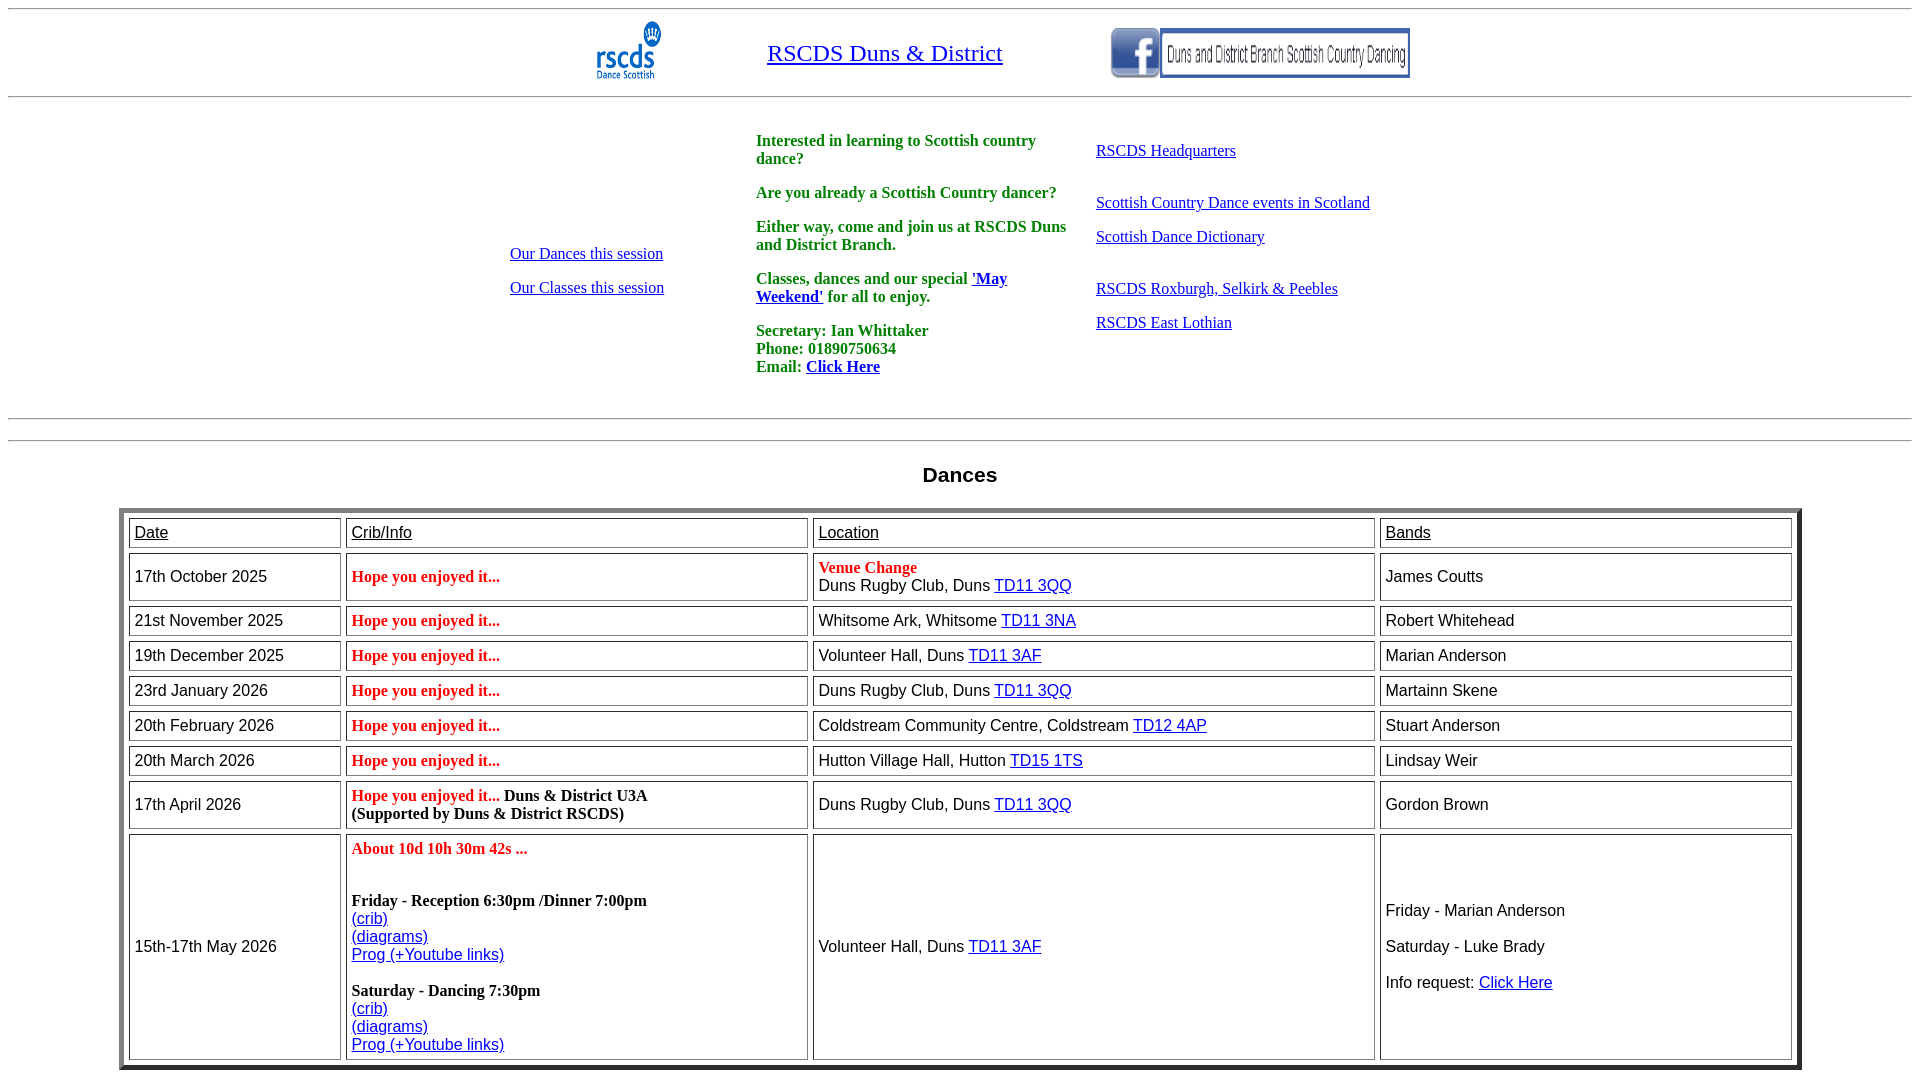Click the Gordon Brown band cell

coord(1586,805)
